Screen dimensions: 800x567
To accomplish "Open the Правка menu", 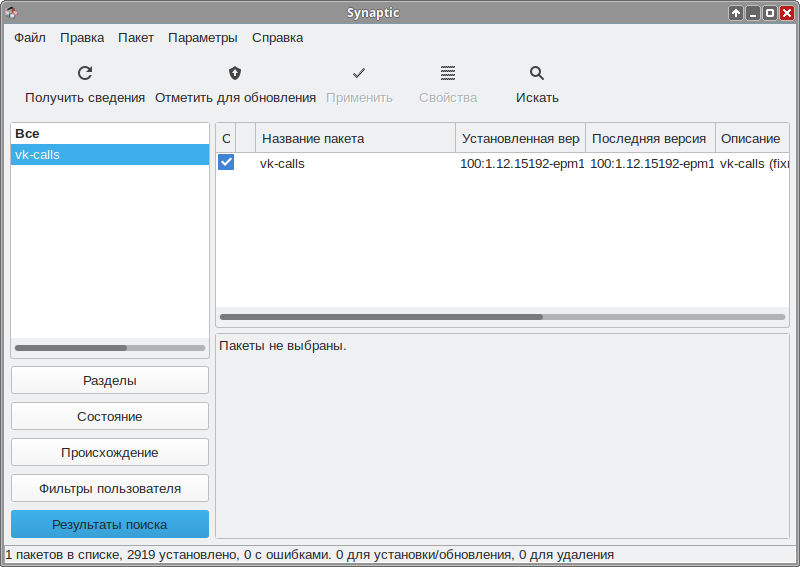I will pyautogui.click(x=82, y=38).
